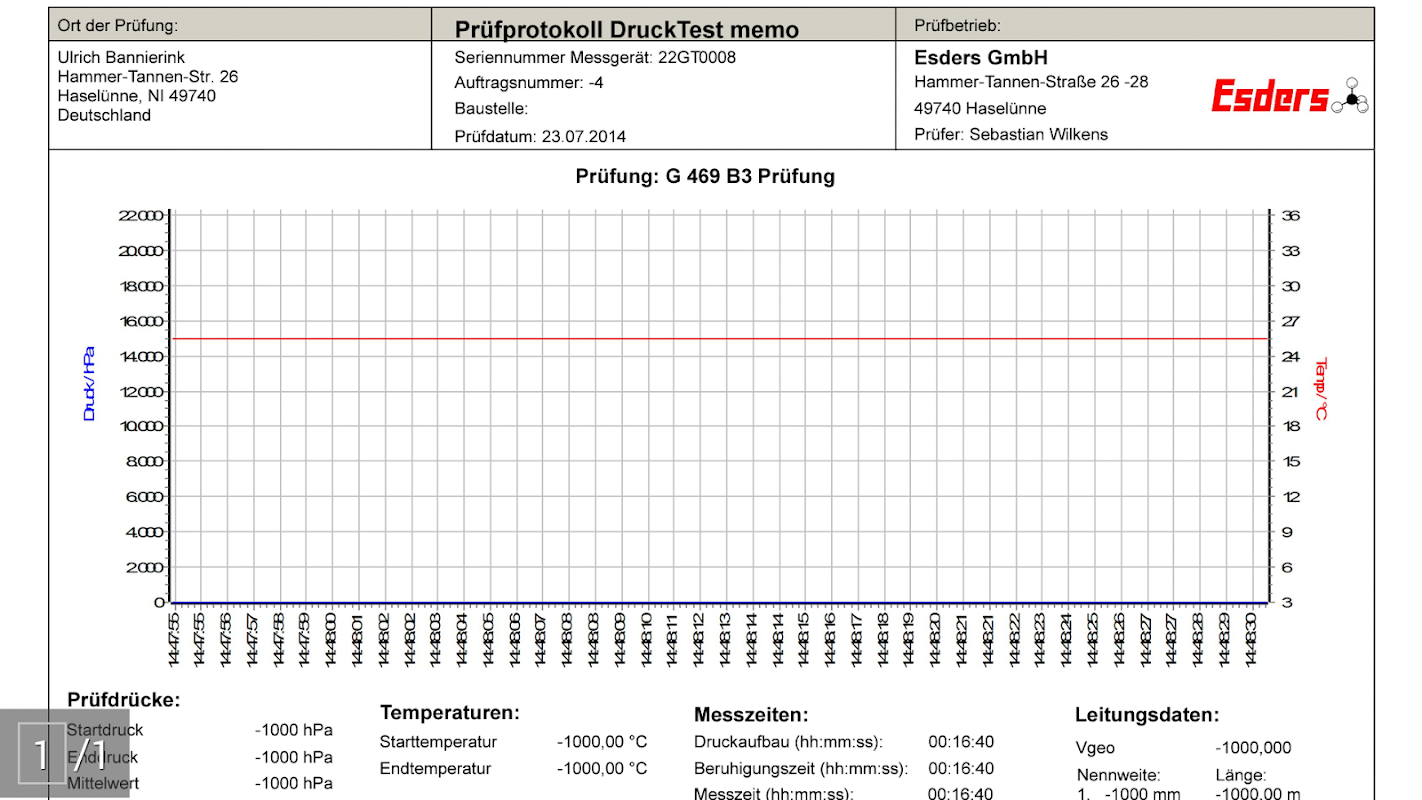Image resolution: width=1422 pixels, height=800 pixels.
Task: Tap the 1/1 page indicator overlay
Action: 65,754
